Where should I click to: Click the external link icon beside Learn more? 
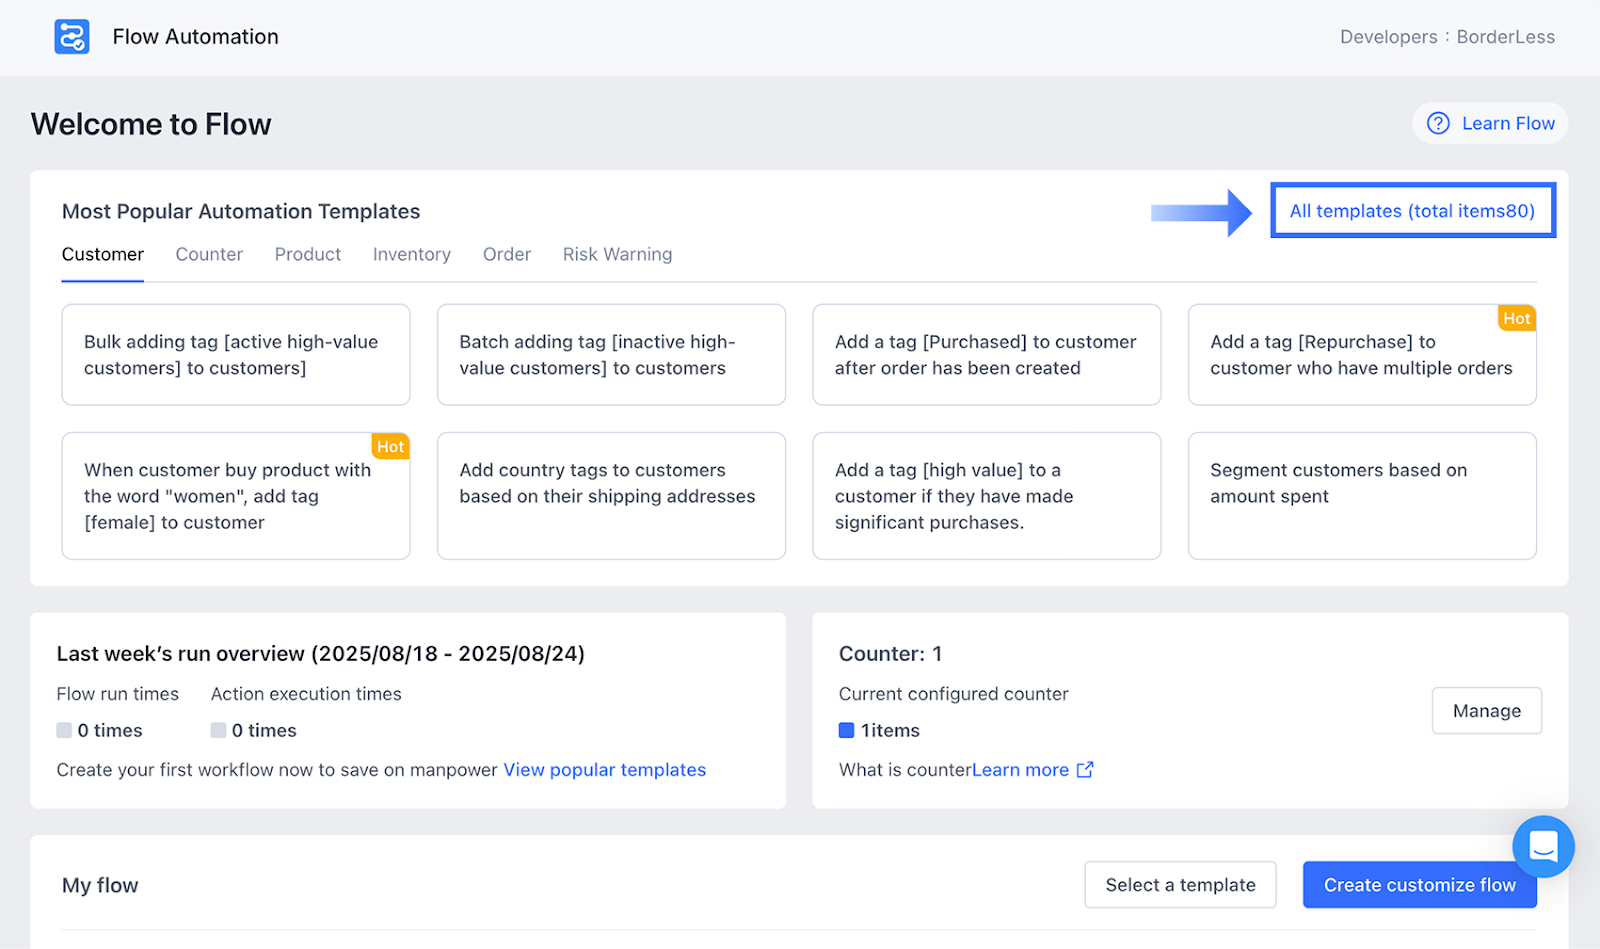click(x=1085, y=770)
